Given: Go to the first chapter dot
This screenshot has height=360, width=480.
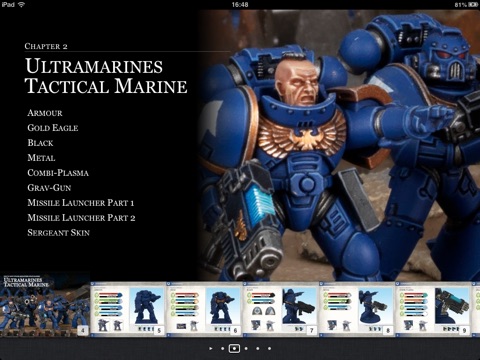Looking at the screenshot, I should coord(222,348).
